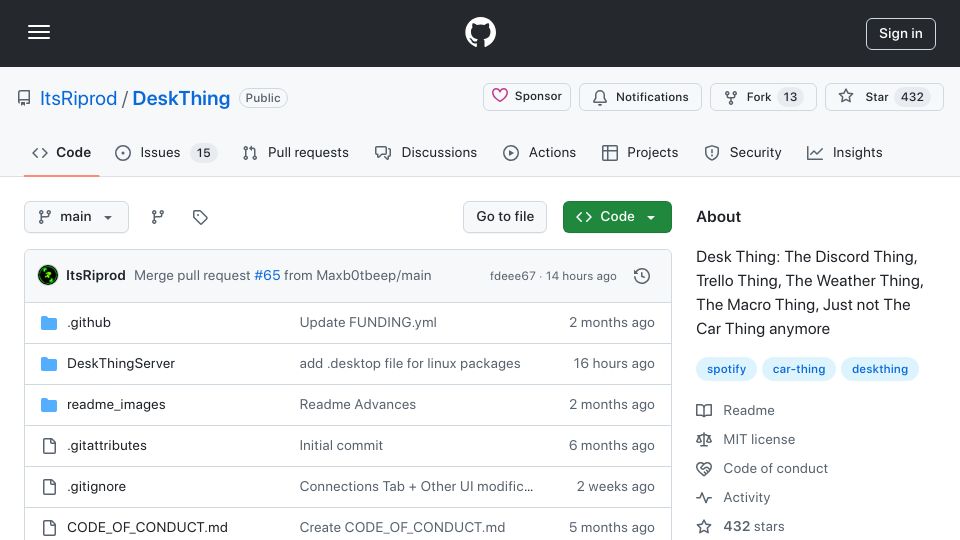Click ItsRiprod avatar in latest commit
960x540 pixels.
[48, 276]
